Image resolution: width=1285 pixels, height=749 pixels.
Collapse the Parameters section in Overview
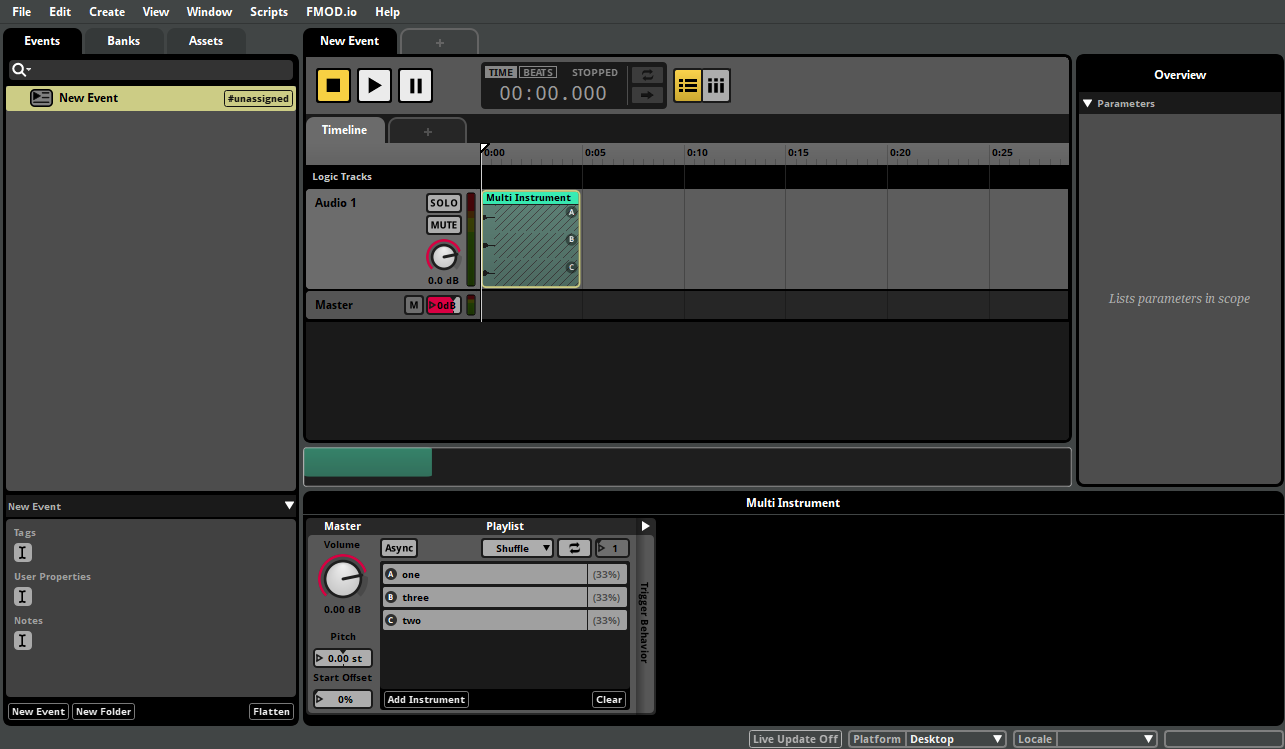point(1087,102)
